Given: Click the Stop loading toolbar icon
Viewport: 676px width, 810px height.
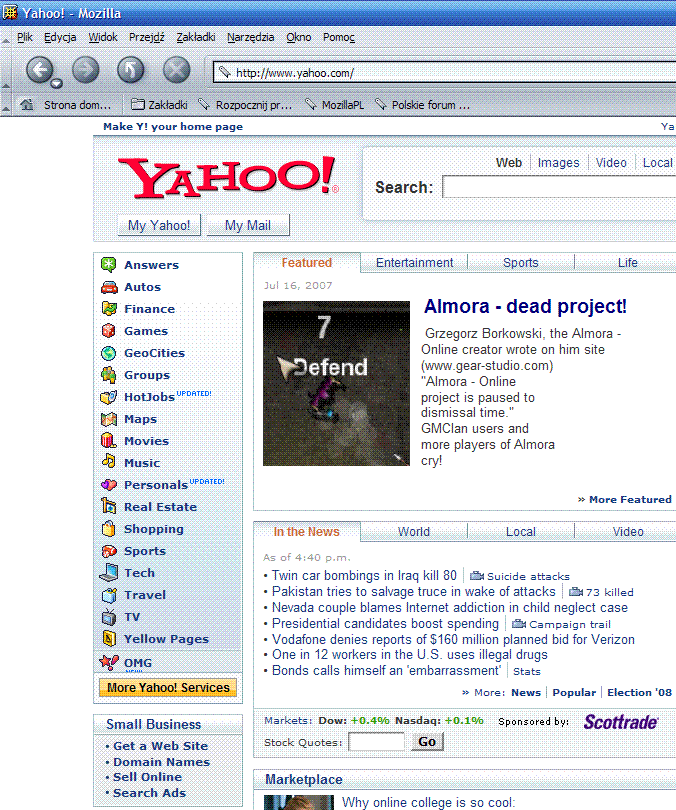Looking at the screenshot, I should point(176,70).
